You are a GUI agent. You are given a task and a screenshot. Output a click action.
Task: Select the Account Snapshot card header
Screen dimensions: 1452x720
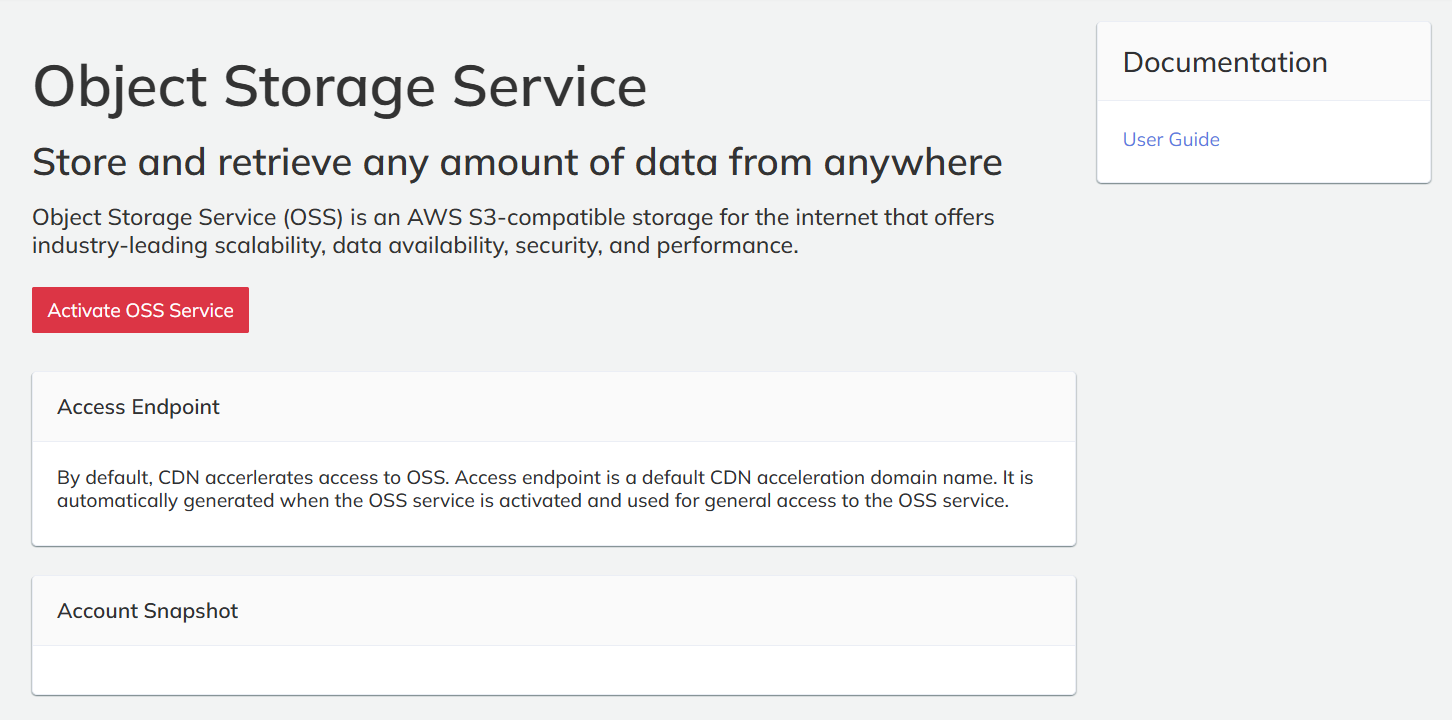tap(148, 611)
